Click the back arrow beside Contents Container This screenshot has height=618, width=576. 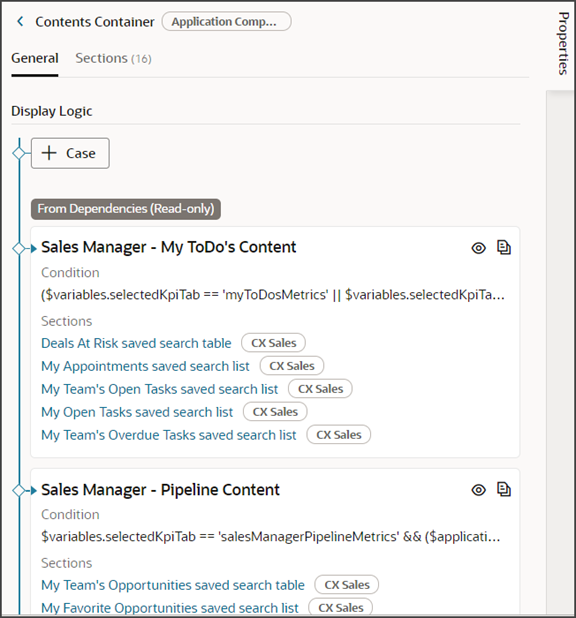(20, 21)
